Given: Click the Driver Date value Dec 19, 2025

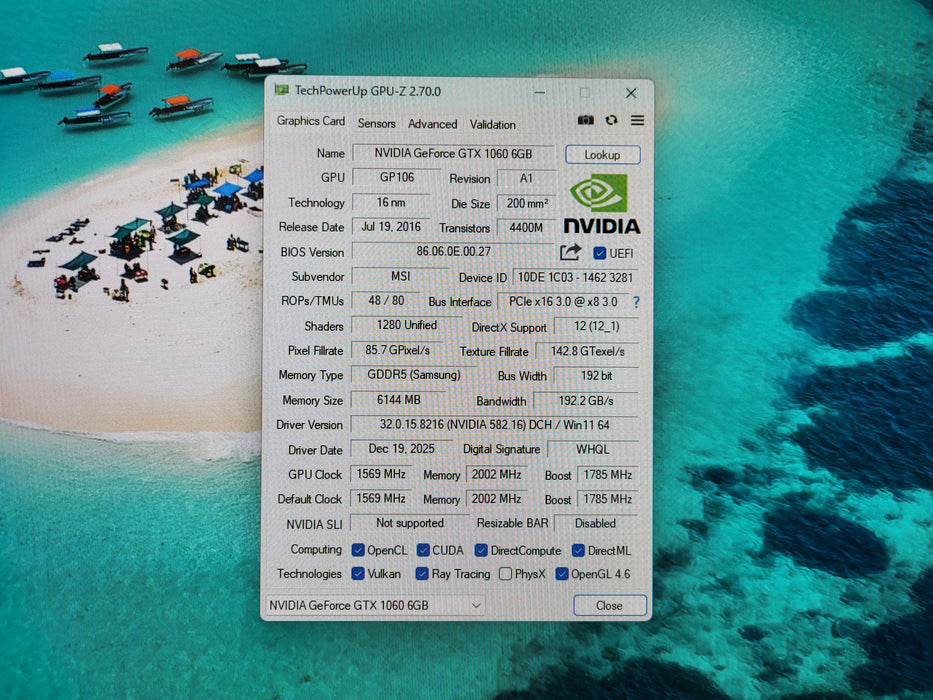Looking at the screenshot, I should click(x=402, y=449).
